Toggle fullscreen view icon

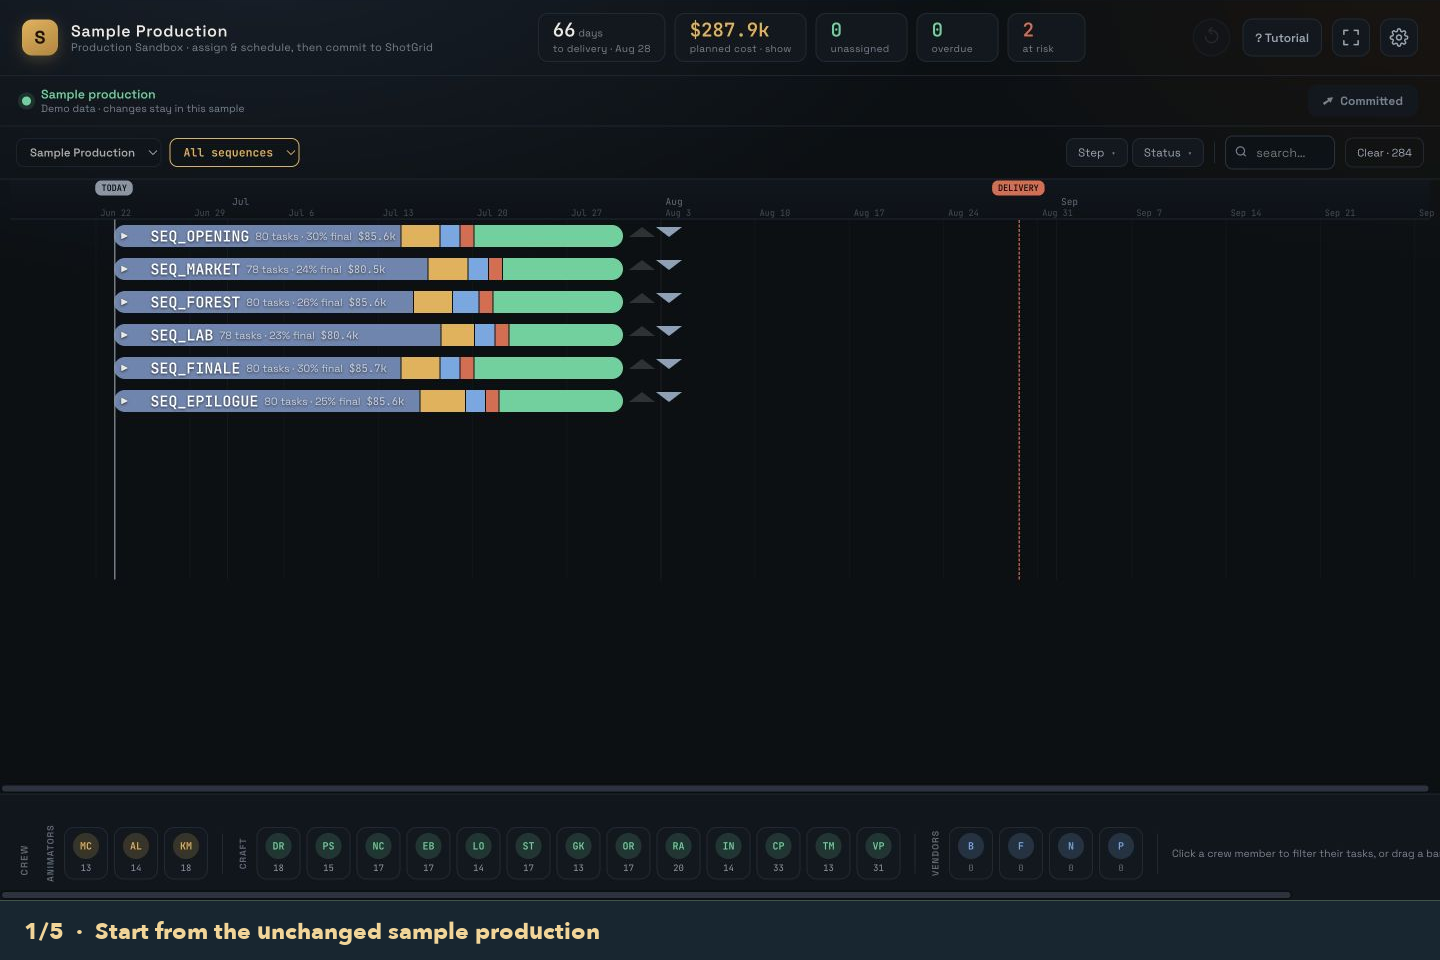point(1351,38)
